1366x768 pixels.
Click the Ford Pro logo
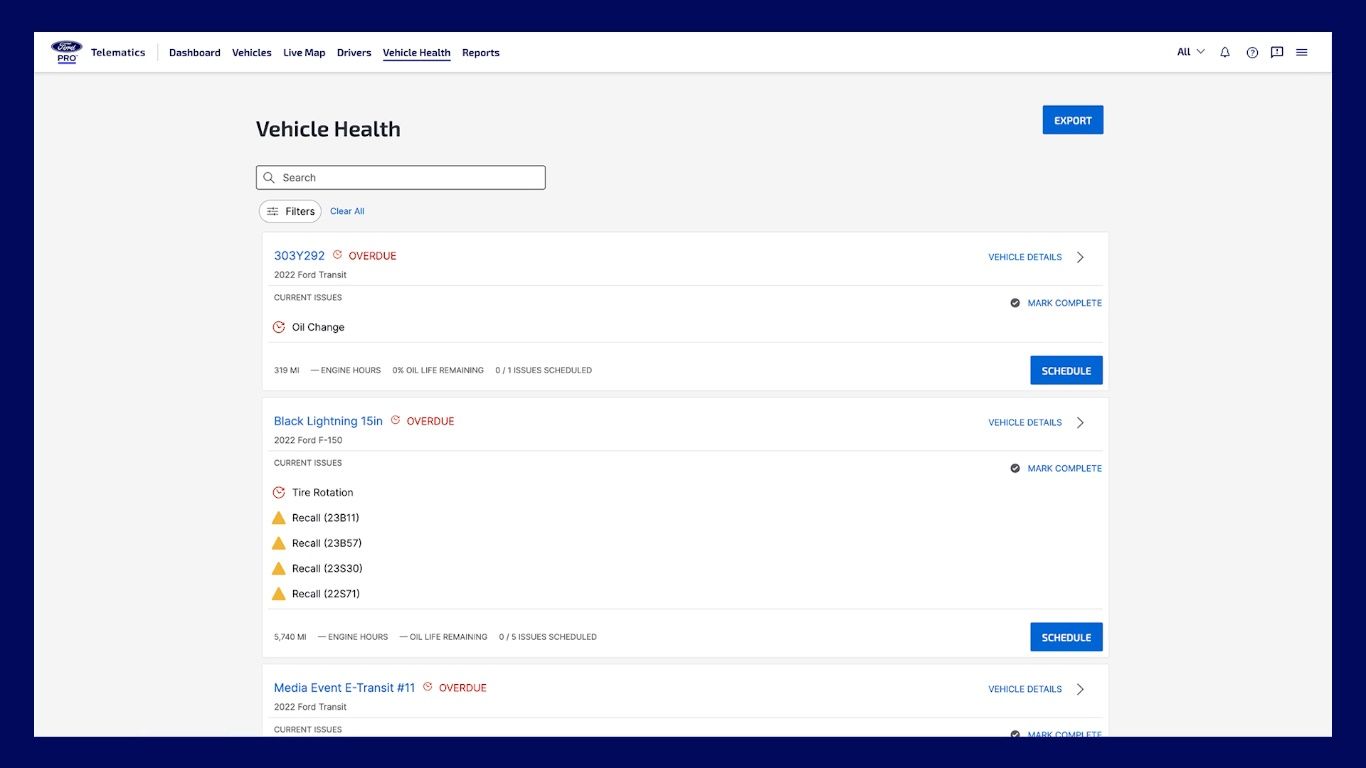pyautogui.click(x=66, y=52)
